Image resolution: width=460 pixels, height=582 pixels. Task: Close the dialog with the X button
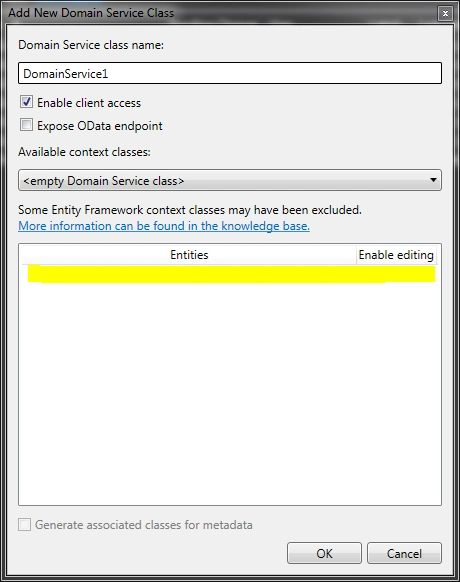click(445, 14)
